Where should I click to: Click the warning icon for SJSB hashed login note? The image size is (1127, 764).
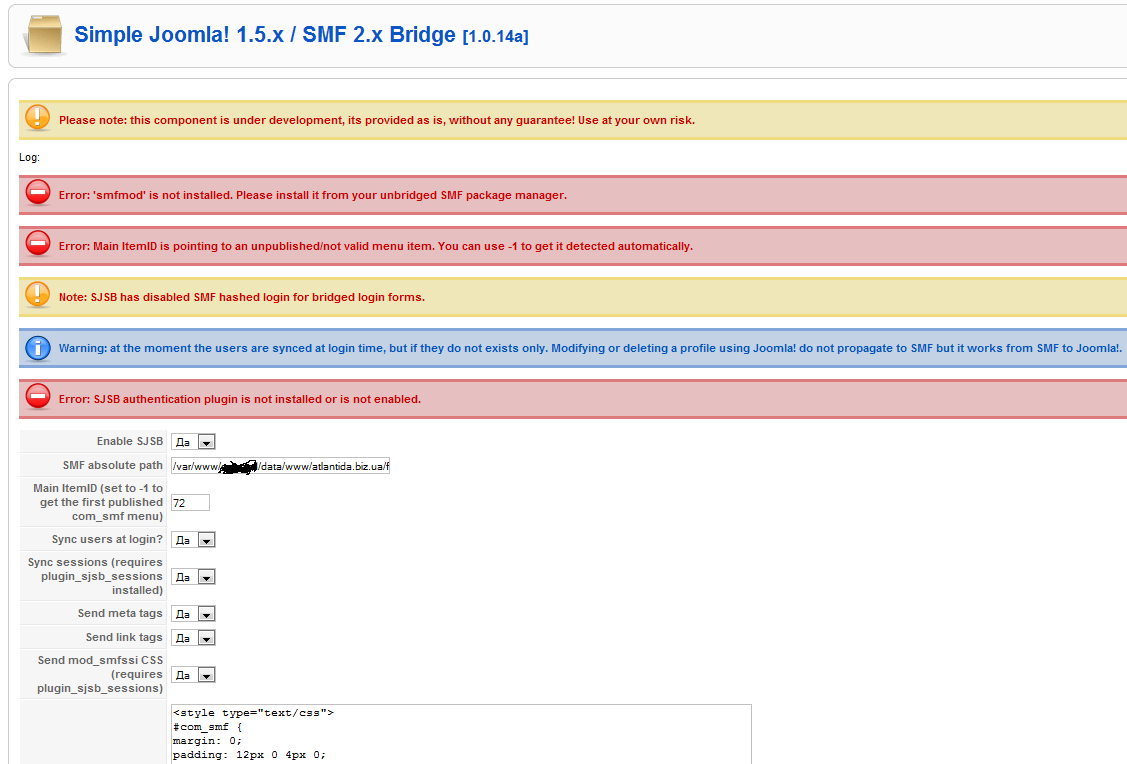[x=37, y=295]
